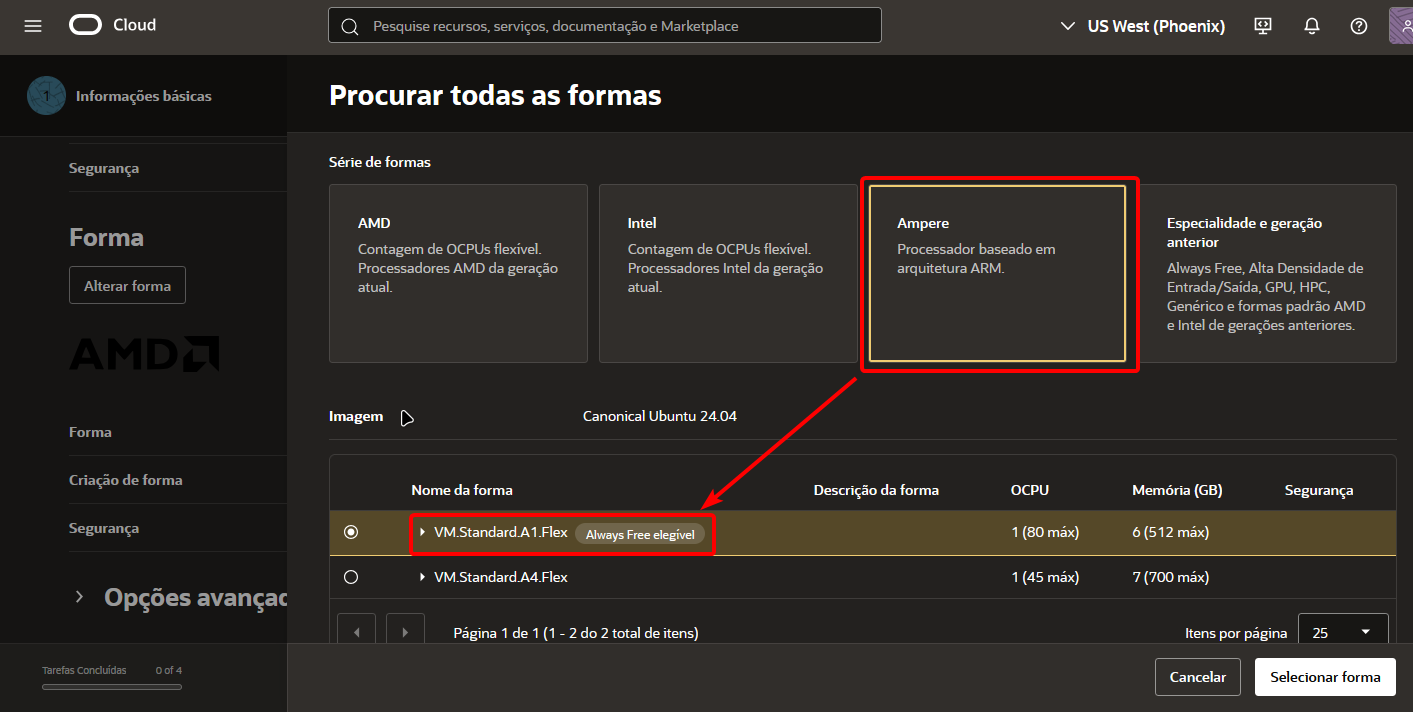This screenshot has height=712, width=1413.
Task: Click the Always Free elegível badge
Action: 640,534
